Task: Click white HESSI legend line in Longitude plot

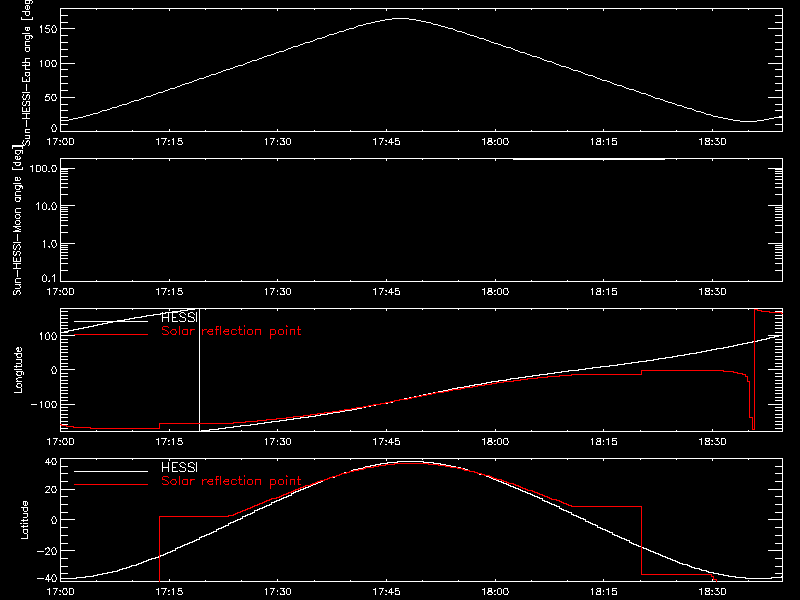Action: click(x=111, y=321)
